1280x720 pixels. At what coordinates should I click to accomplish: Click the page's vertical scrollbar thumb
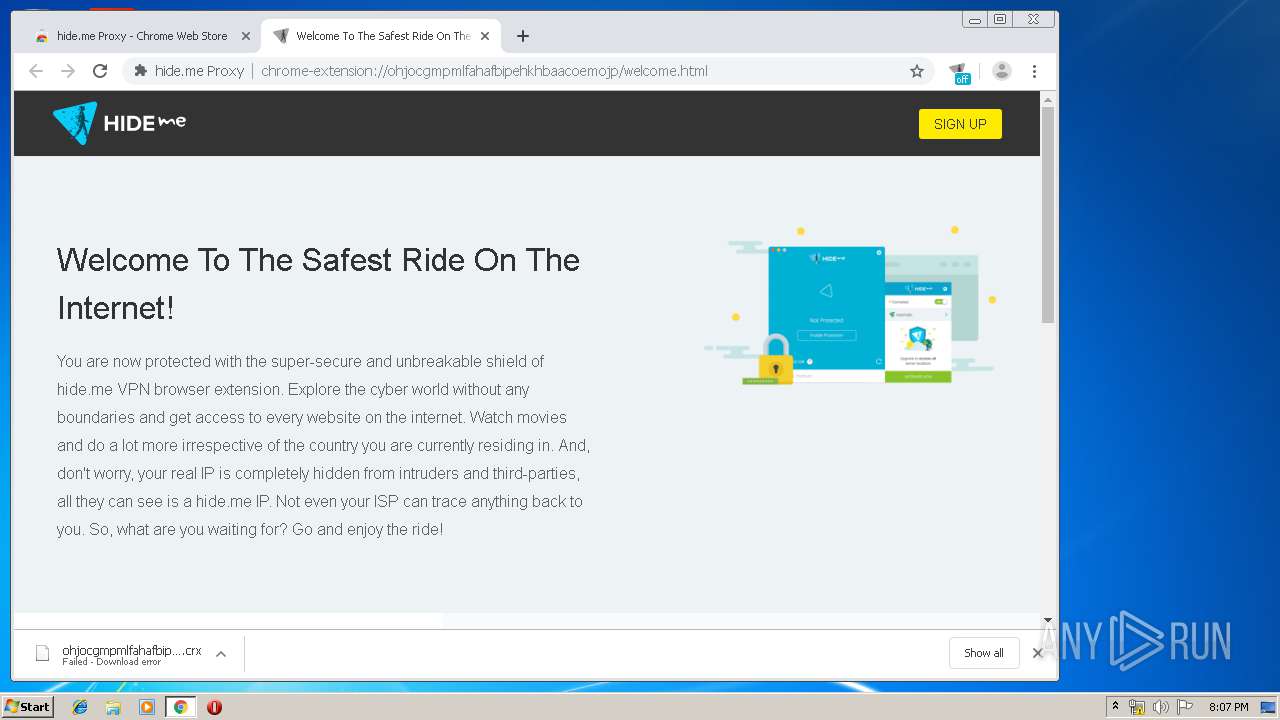pyautogui.click(x=1048, y=215)
